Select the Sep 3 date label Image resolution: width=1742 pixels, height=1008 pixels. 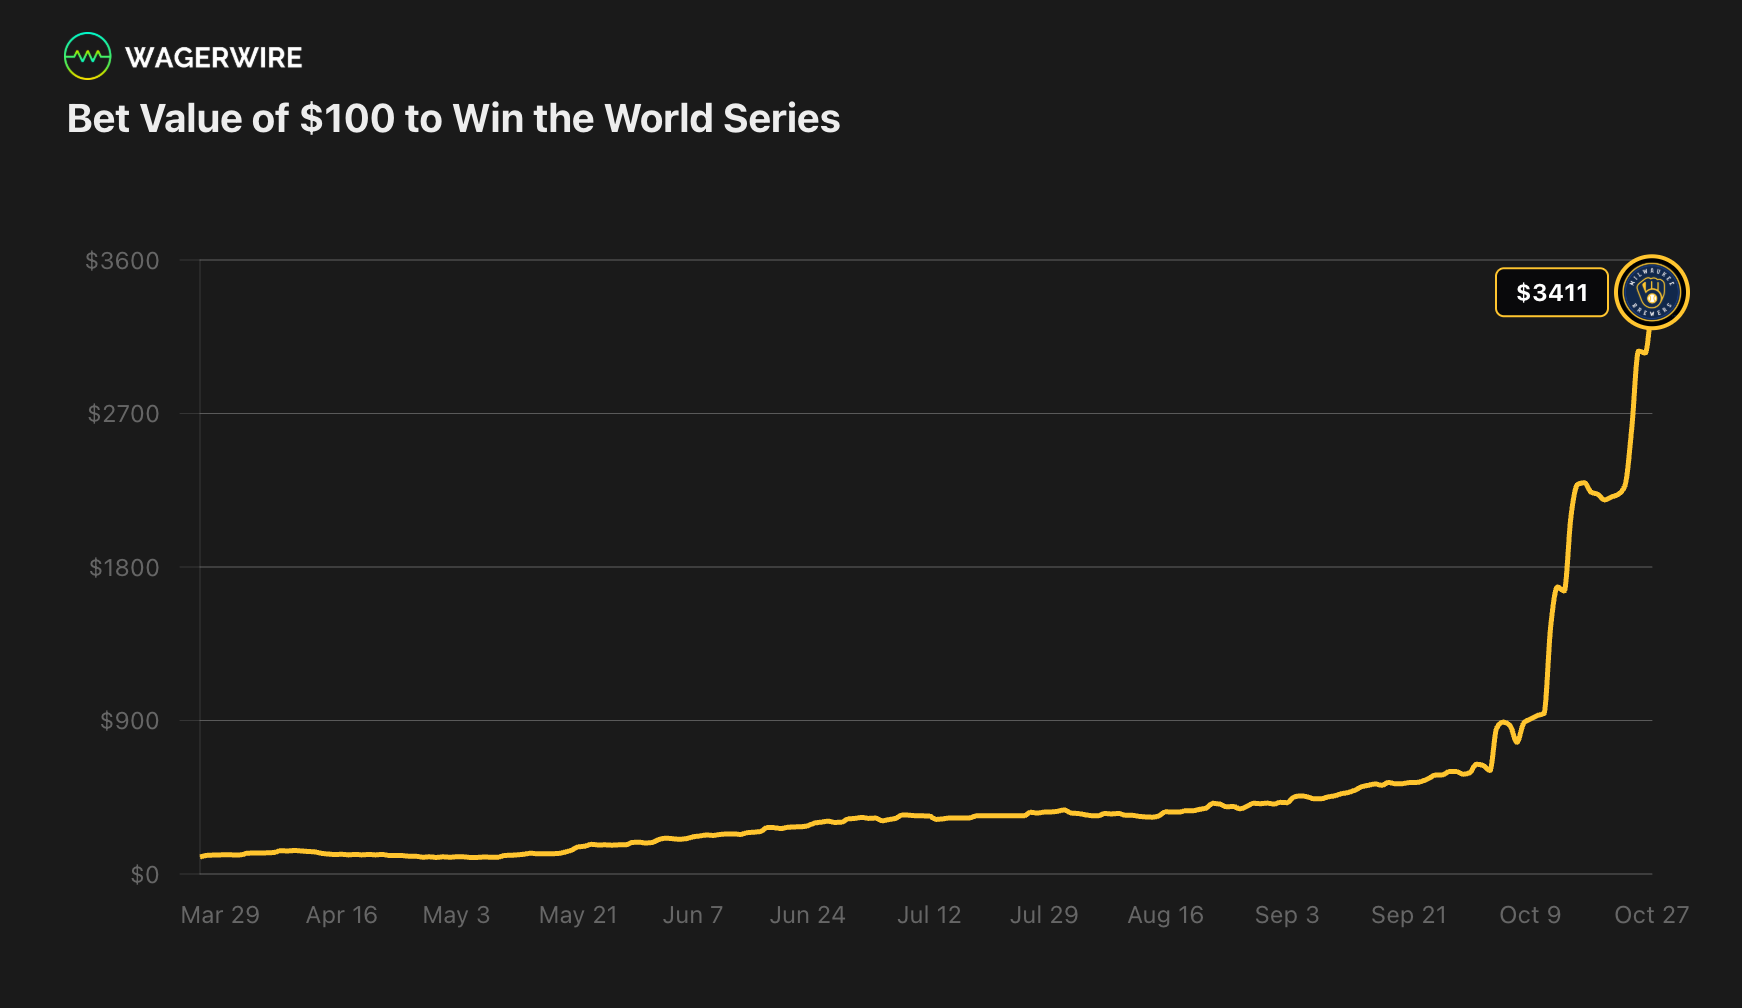click(1287, 915)
